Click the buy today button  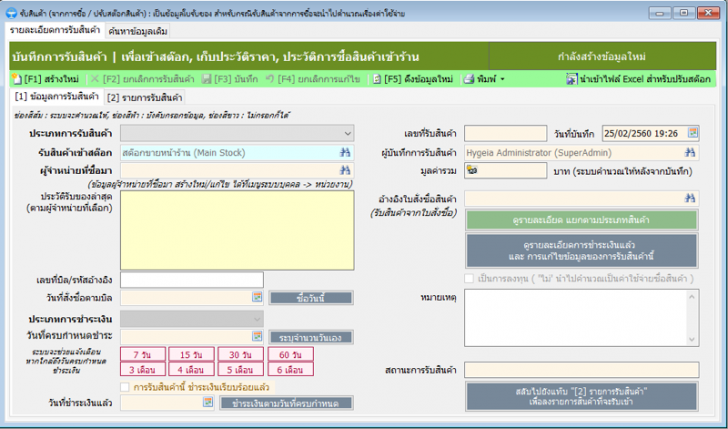(x=311, y=298)
